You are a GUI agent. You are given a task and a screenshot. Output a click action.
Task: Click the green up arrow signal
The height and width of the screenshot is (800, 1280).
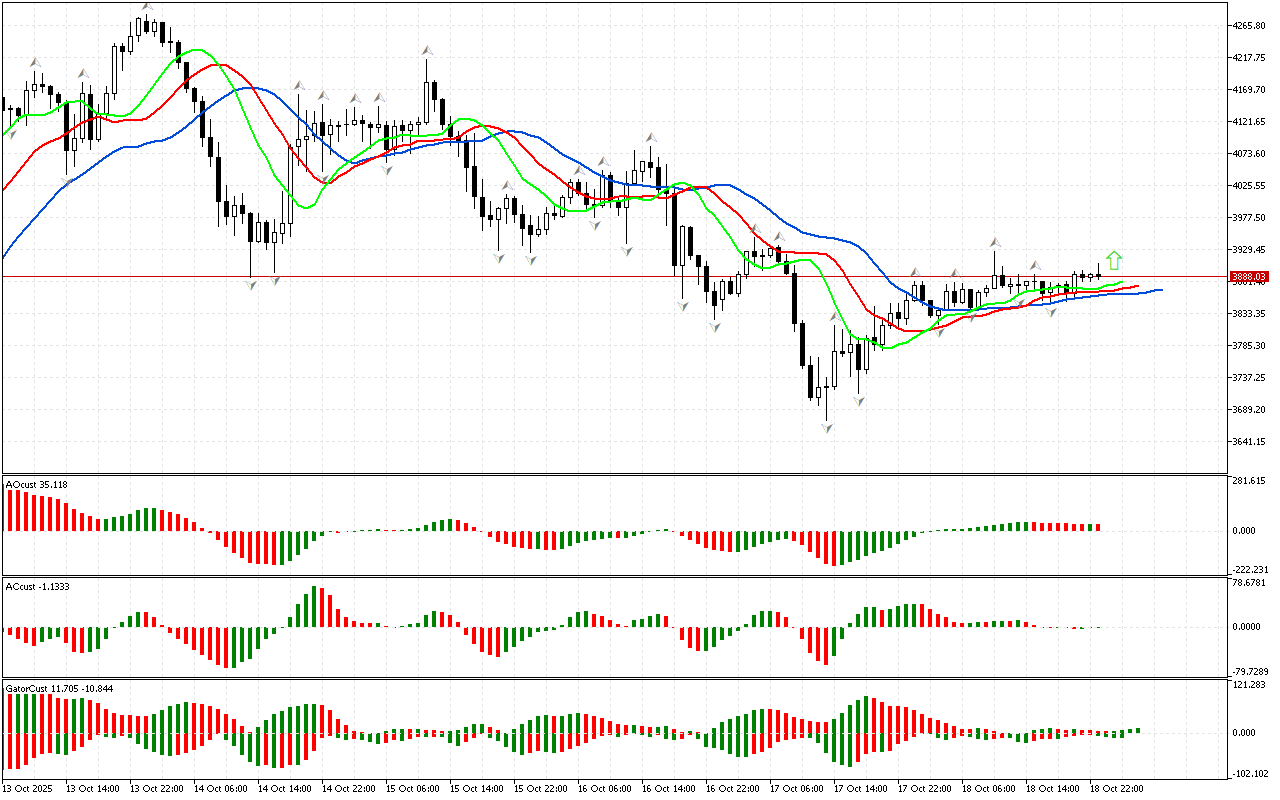click(1113, 260)
